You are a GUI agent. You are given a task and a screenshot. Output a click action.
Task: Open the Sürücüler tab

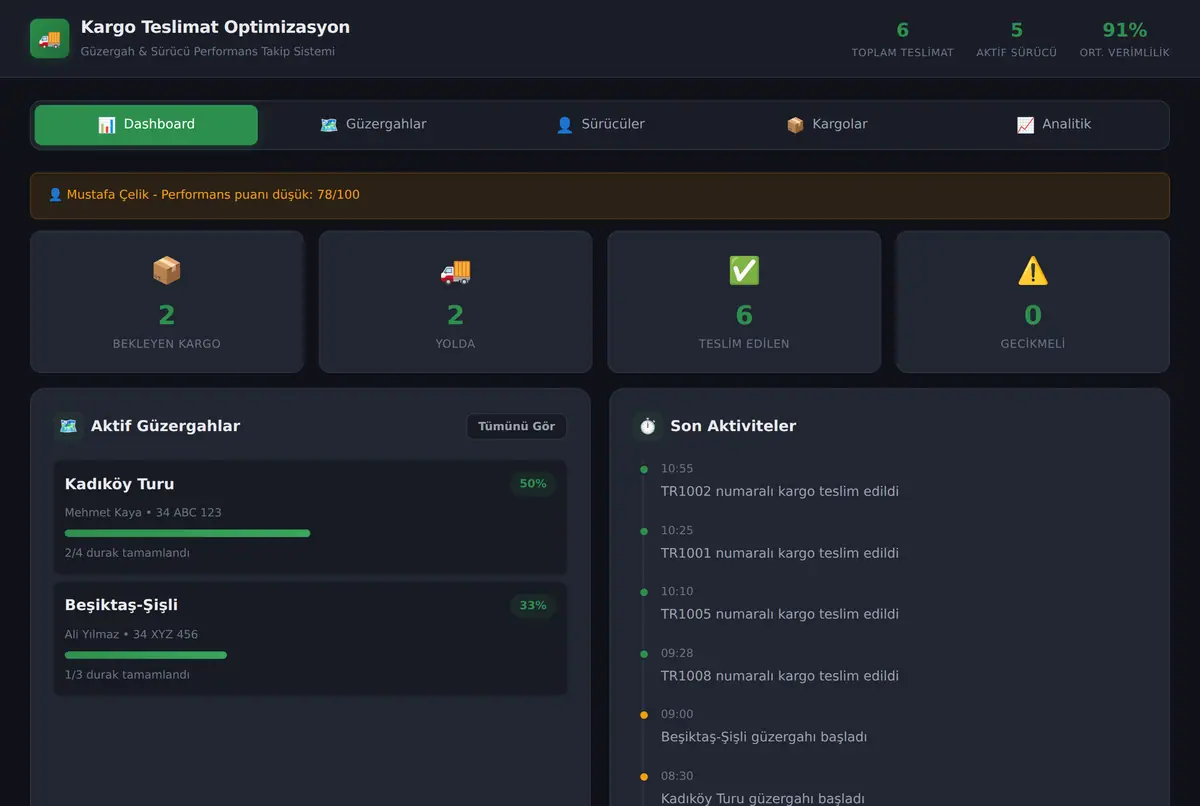click(x=600, y=125)
